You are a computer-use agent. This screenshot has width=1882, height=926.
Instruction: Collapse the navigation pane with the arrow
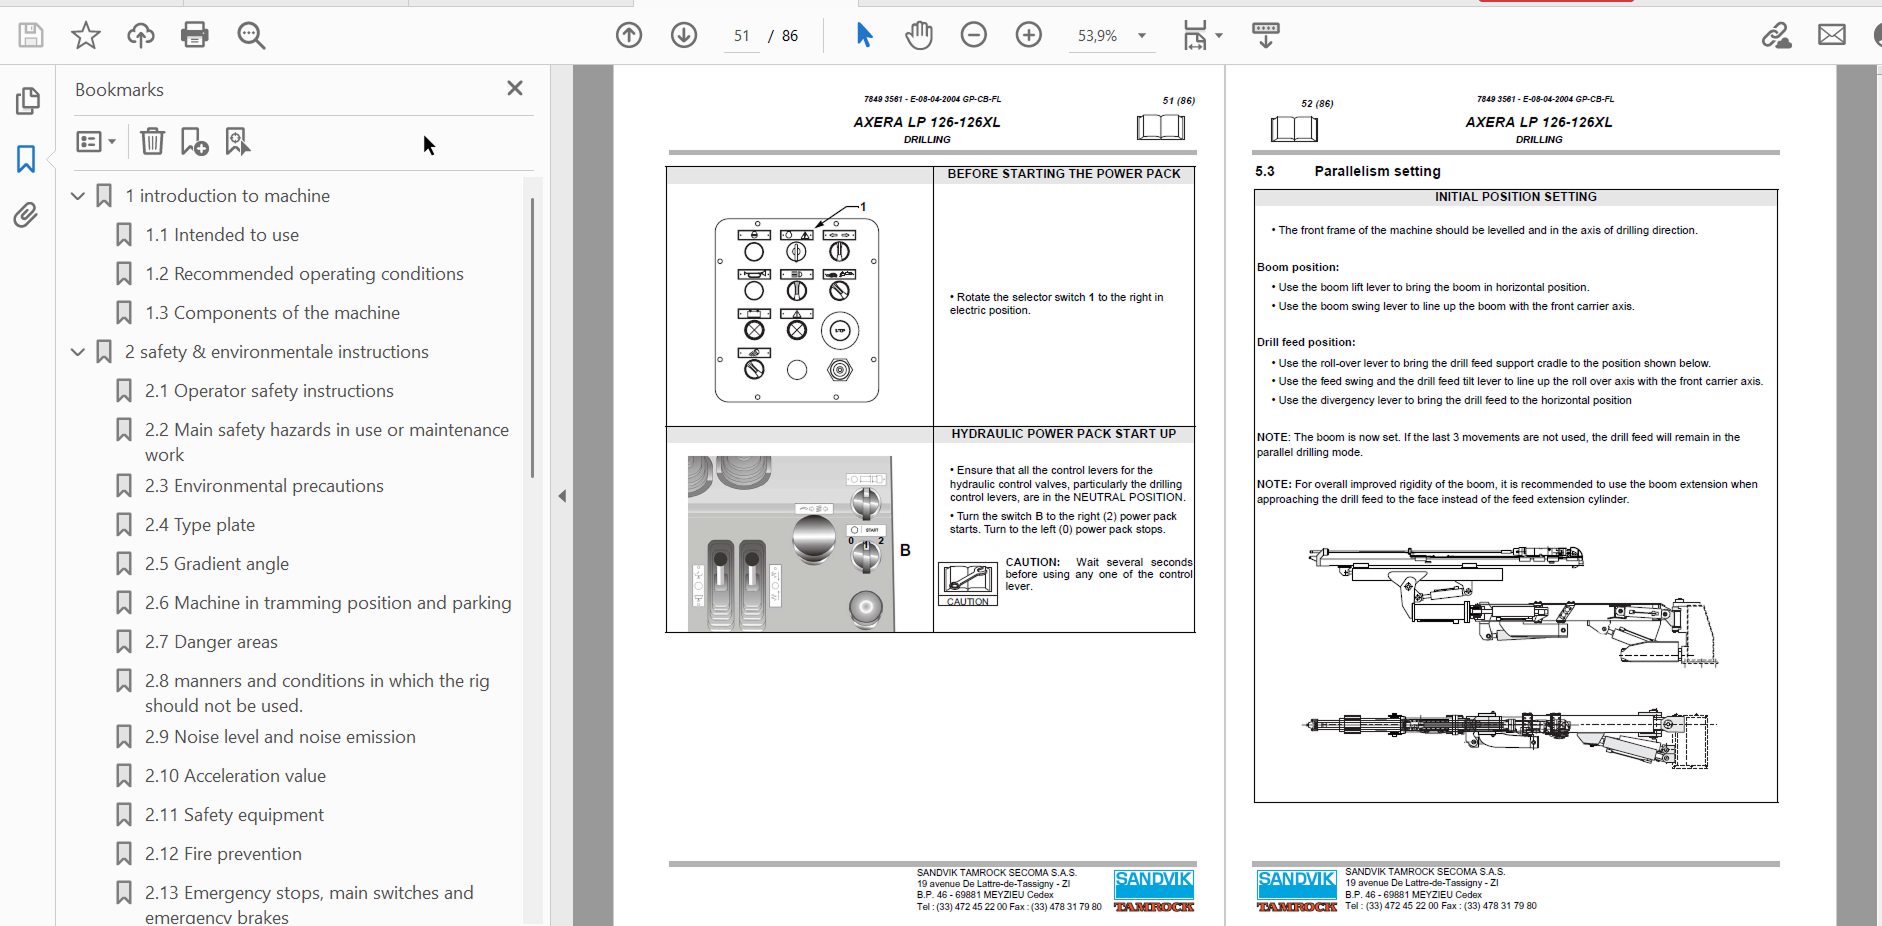(562, 496)
